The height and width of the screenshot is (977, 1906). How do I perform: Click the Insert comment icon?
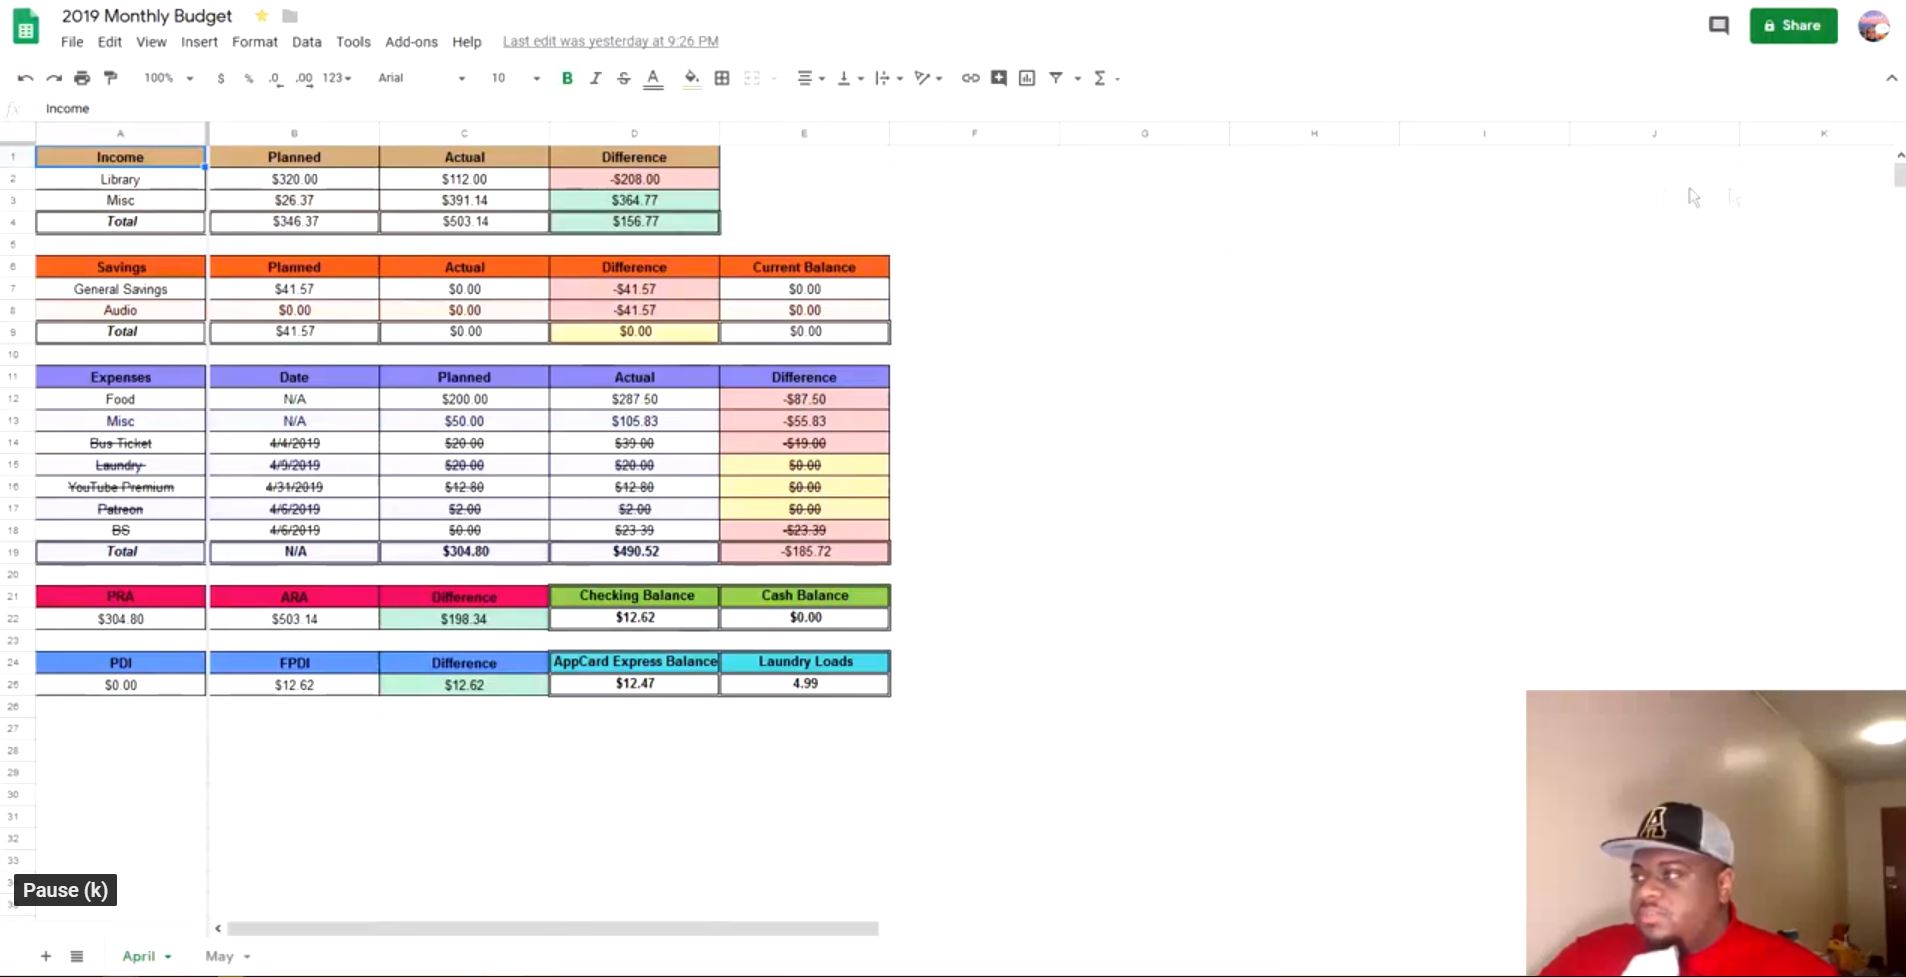(999, 78)
